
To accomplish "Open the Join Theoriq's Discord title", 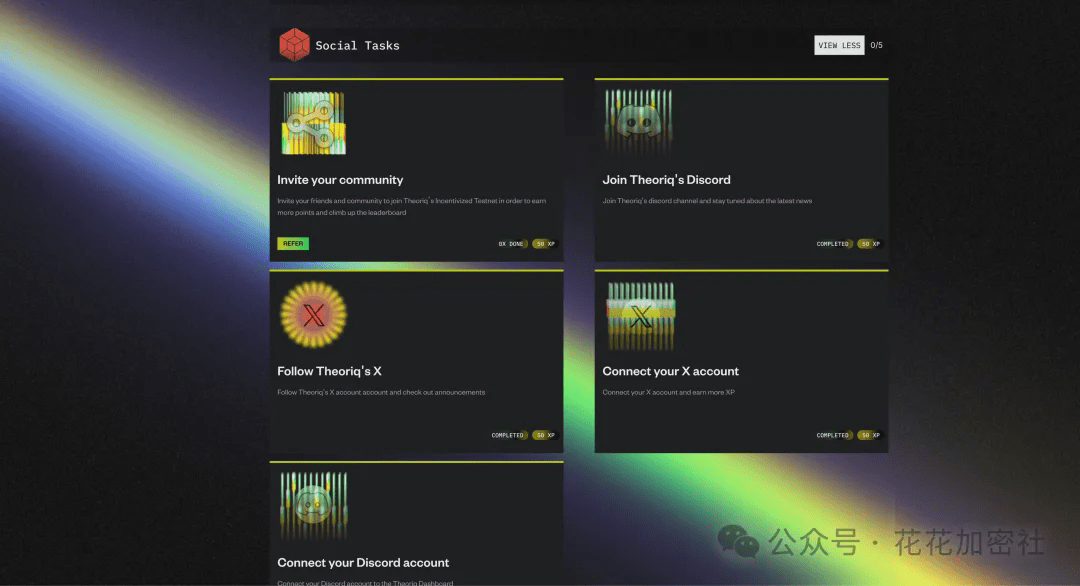I will click(667, 180).
